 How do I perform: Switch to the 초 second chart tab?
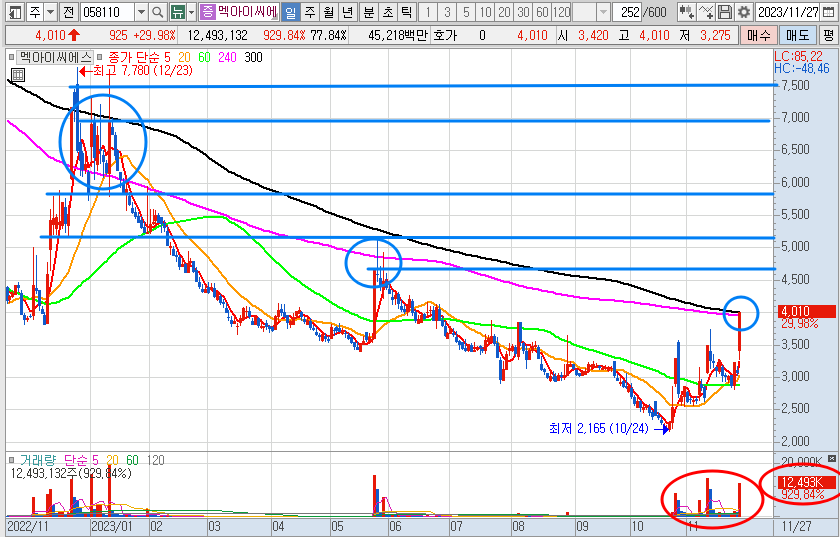387,11
